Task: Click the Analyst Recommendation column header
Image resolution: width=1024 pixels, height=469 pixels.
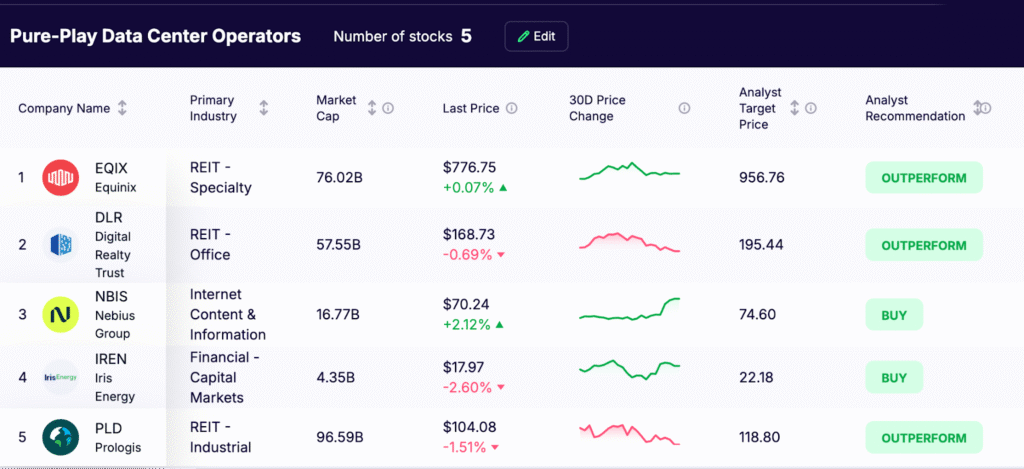Action: (x=915, y=108)
